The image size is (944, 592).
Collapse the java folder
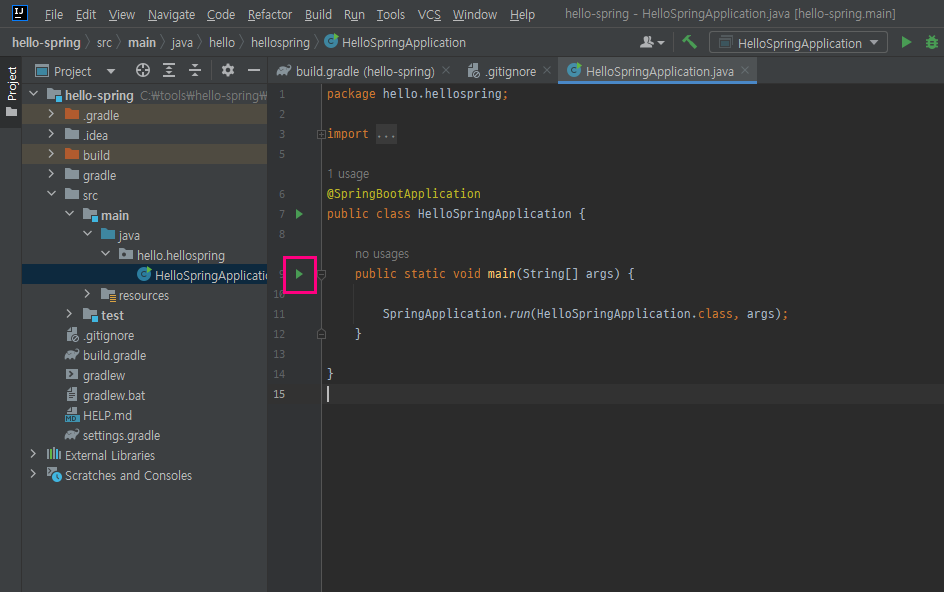pyautogui.click(x=87, y=234)
